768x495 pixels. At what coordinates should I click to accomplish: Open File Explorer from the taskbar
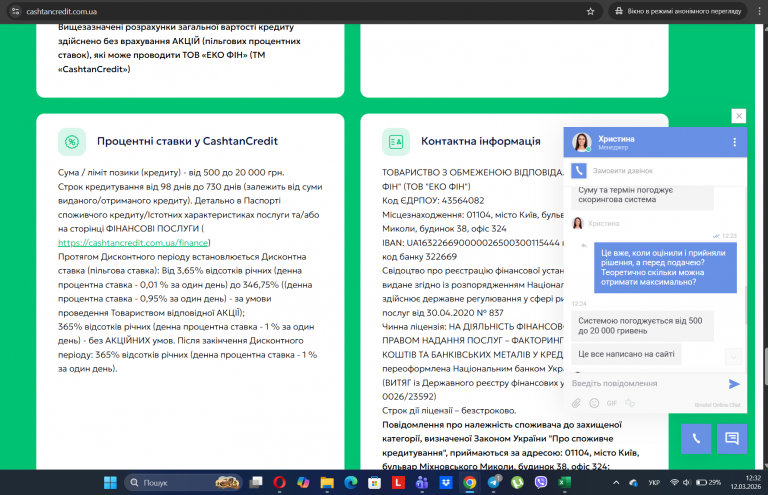[x=327, y=483]
